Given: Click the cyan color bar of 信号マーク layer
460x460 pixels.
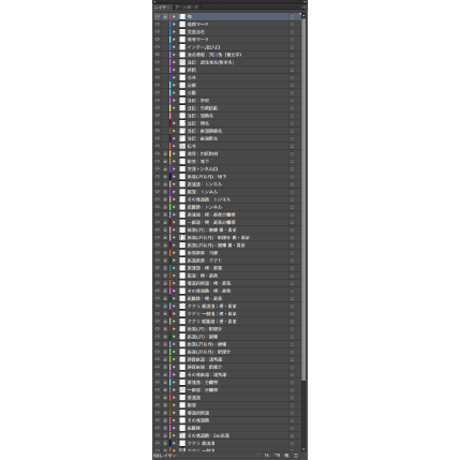Looking at the screenshot, I should point(170,39).
